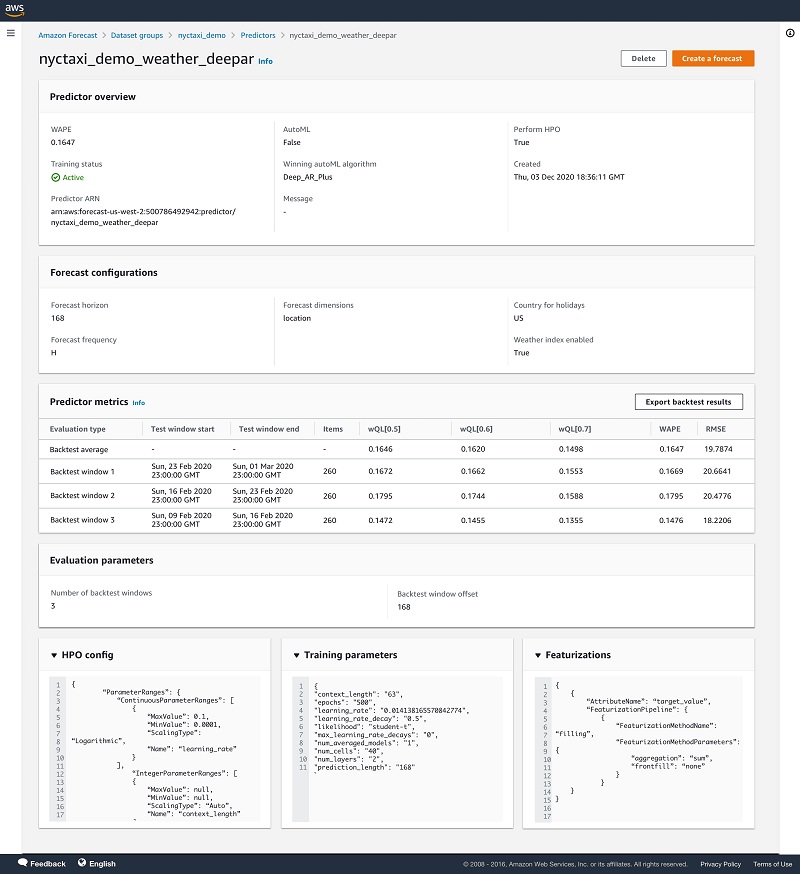Collapse the Featurizations section

coord(538,656)
